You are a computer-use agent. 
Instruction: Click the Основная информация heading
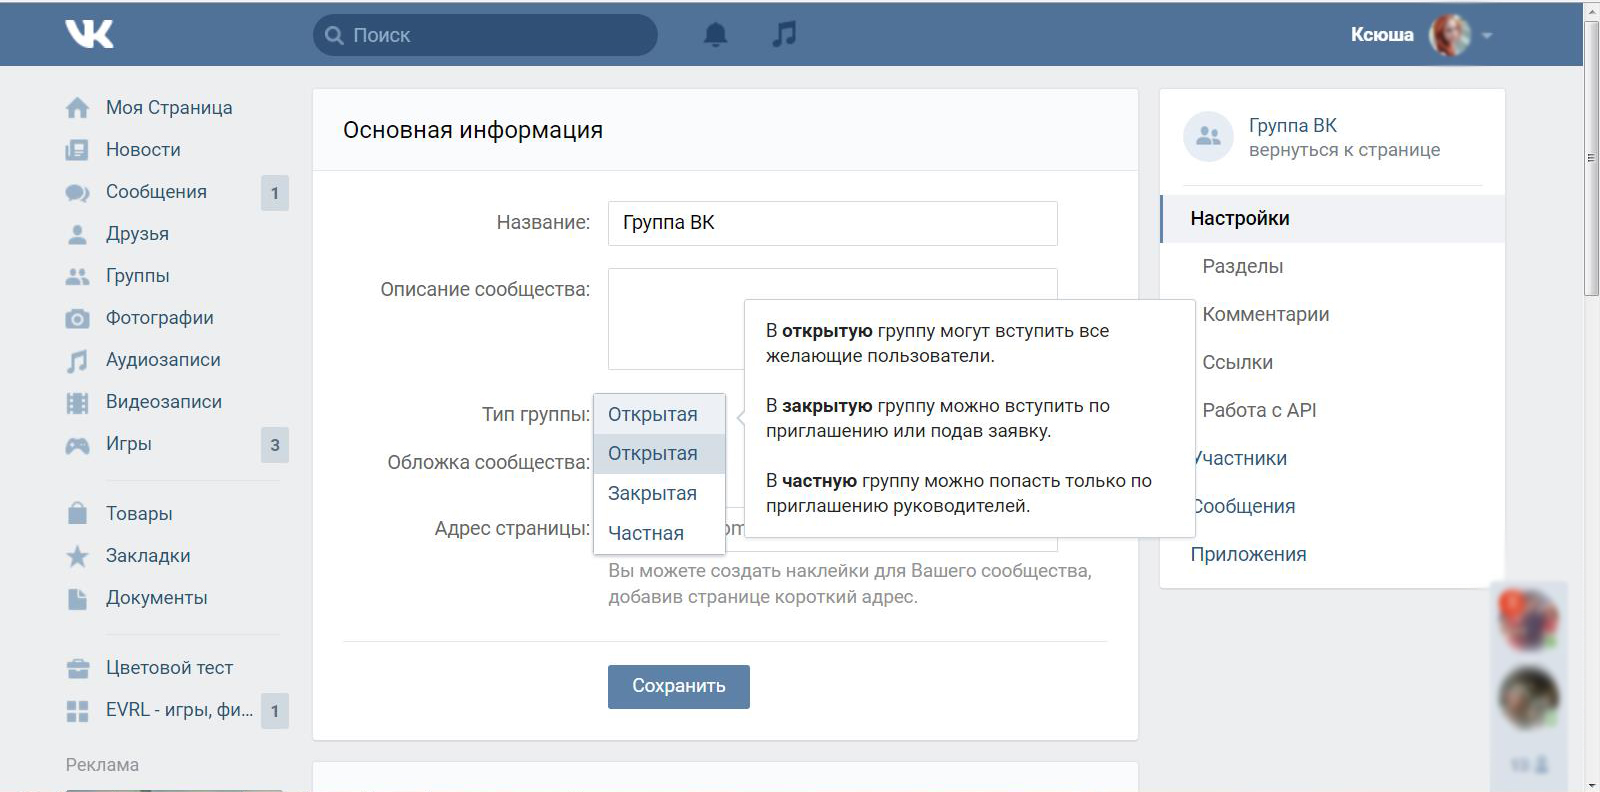coord(473,130)
